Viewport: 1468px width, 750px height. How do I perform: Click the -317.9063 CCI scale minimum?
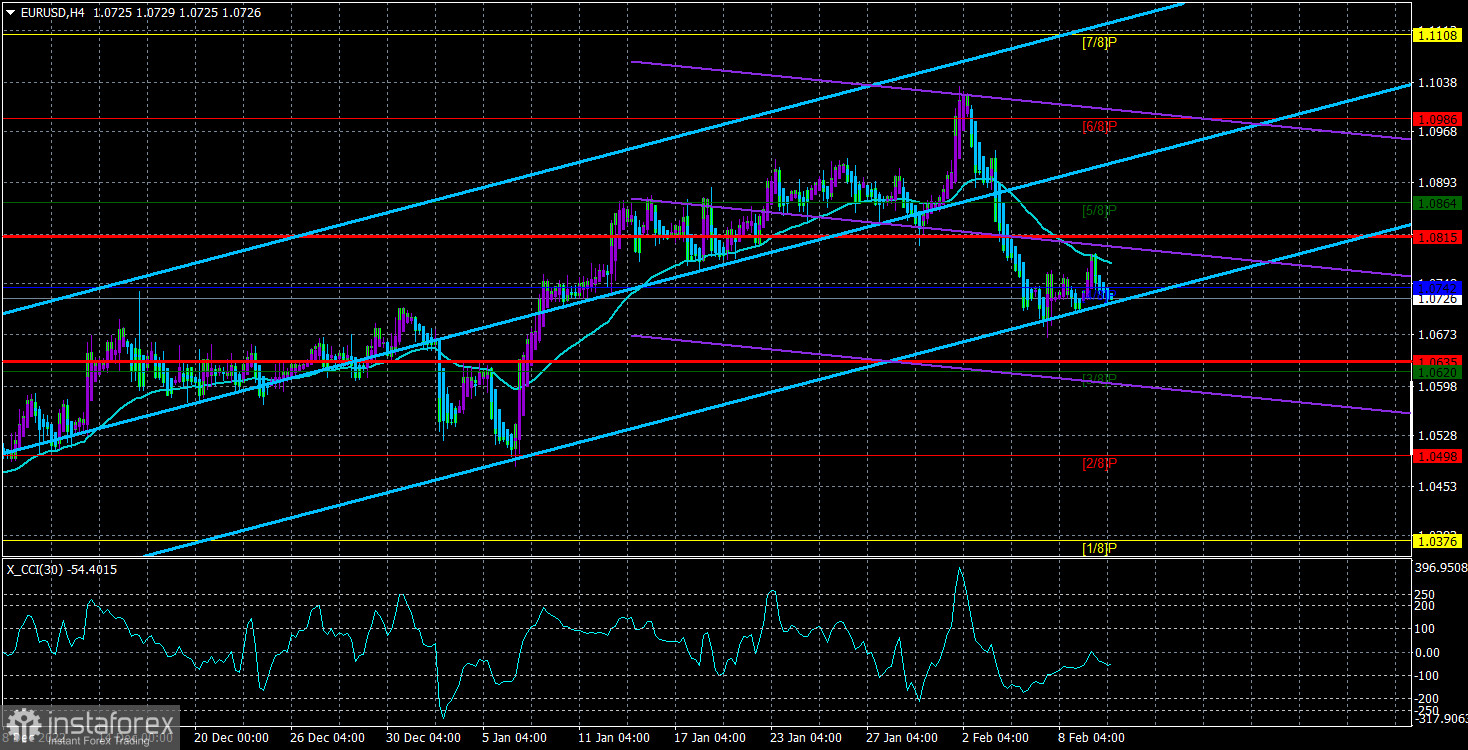click(1441, 717)
